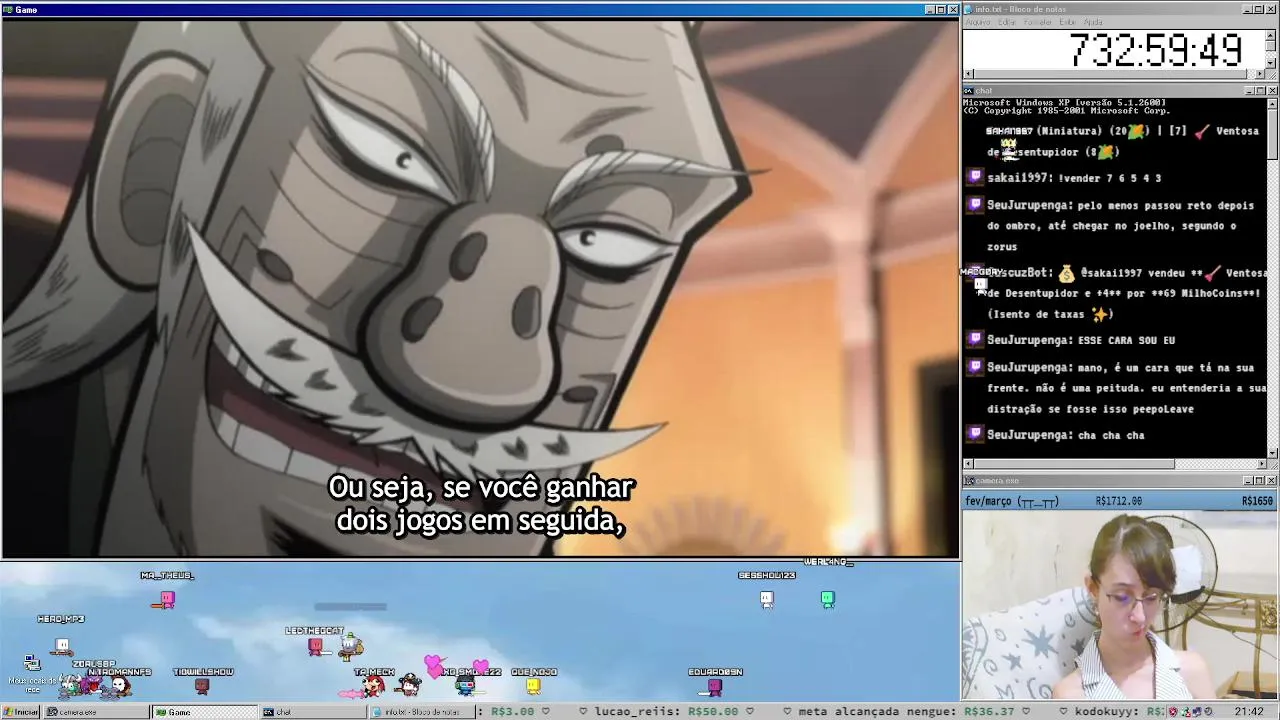Screen dimensions: 1280x720
Task: Click the QUE_NOJO yellow avatar
Action: coord(533,686)
